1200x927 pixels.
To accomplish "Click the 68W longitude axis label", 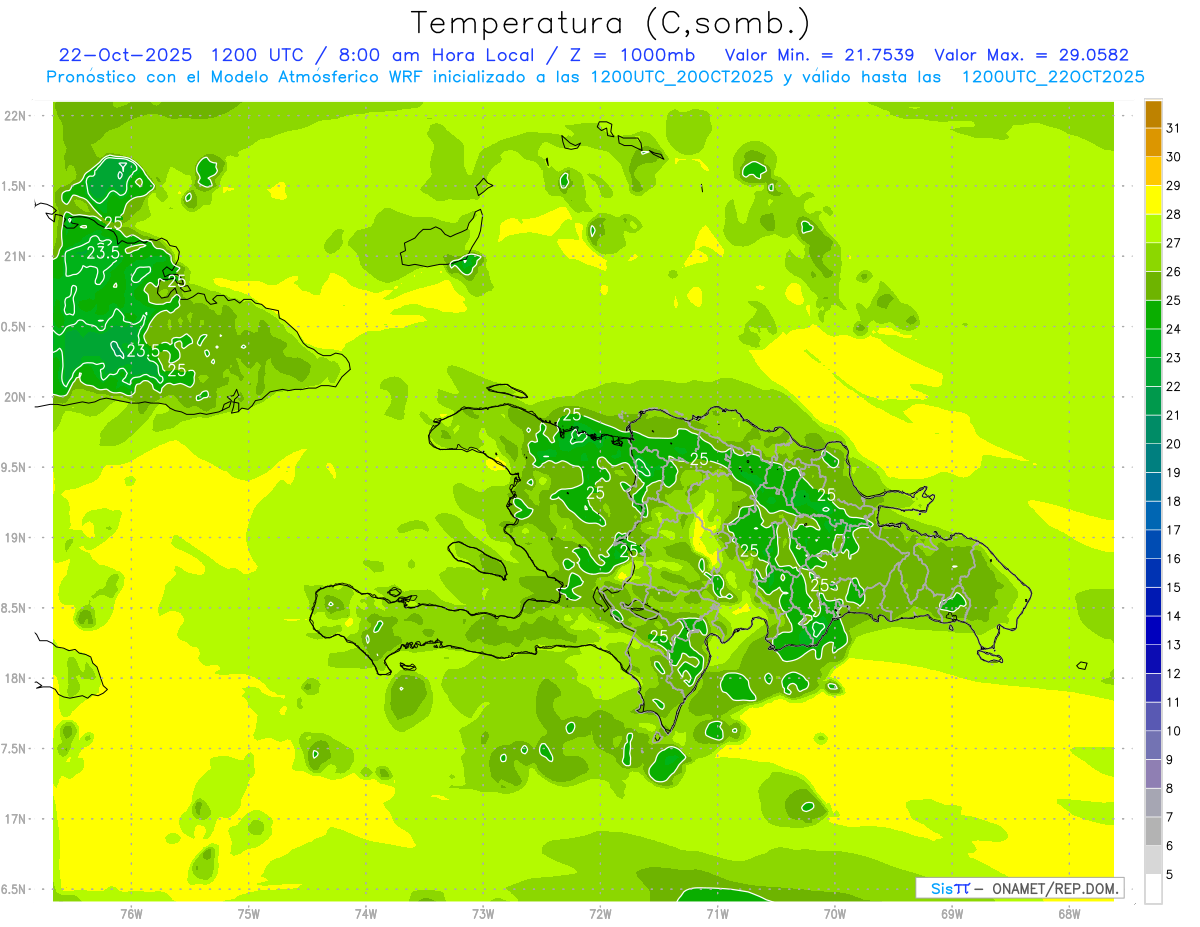I will 1068,913.
